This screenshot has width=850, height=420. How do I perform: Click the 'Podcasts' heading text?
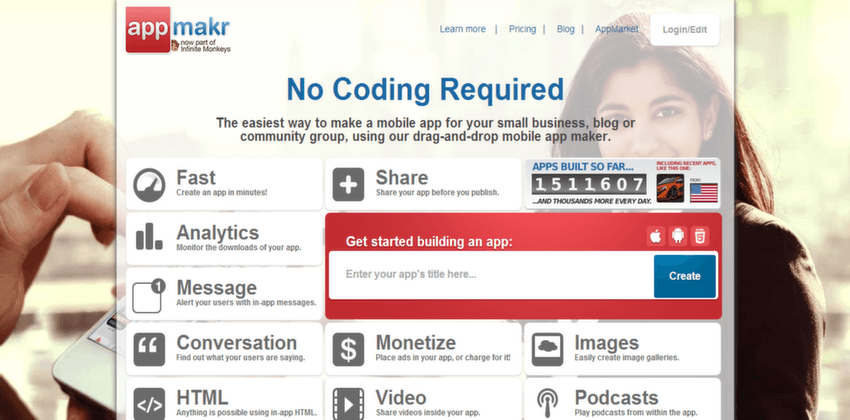tap(616, 397)
